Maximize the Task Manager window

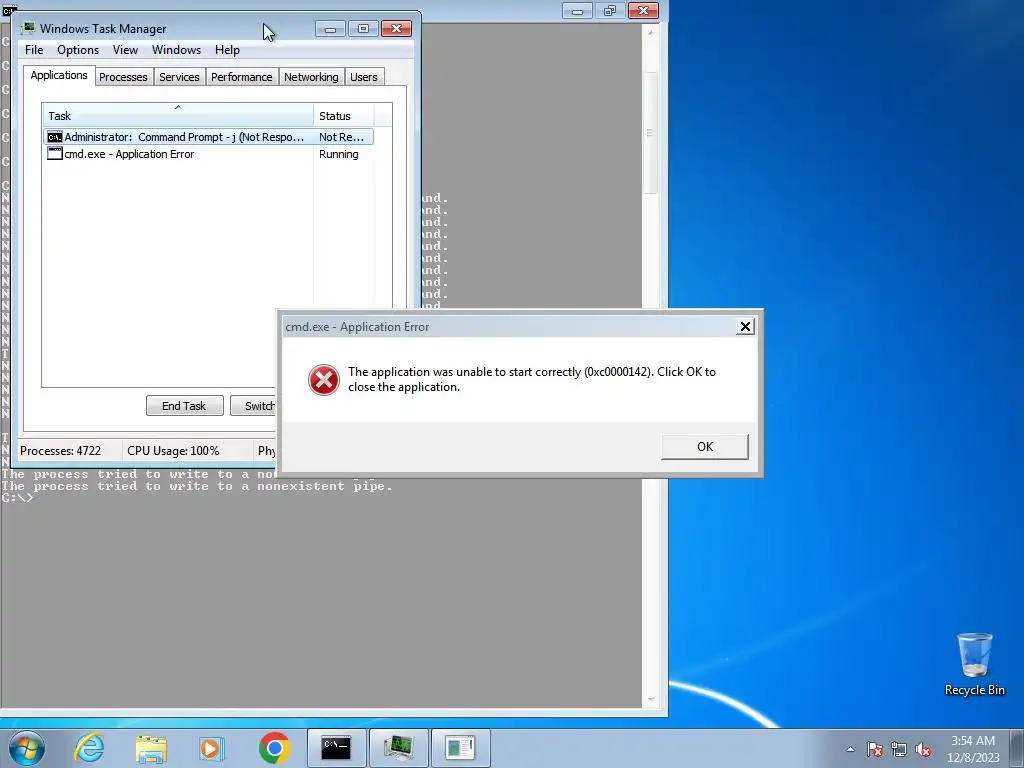pos(363,29)
